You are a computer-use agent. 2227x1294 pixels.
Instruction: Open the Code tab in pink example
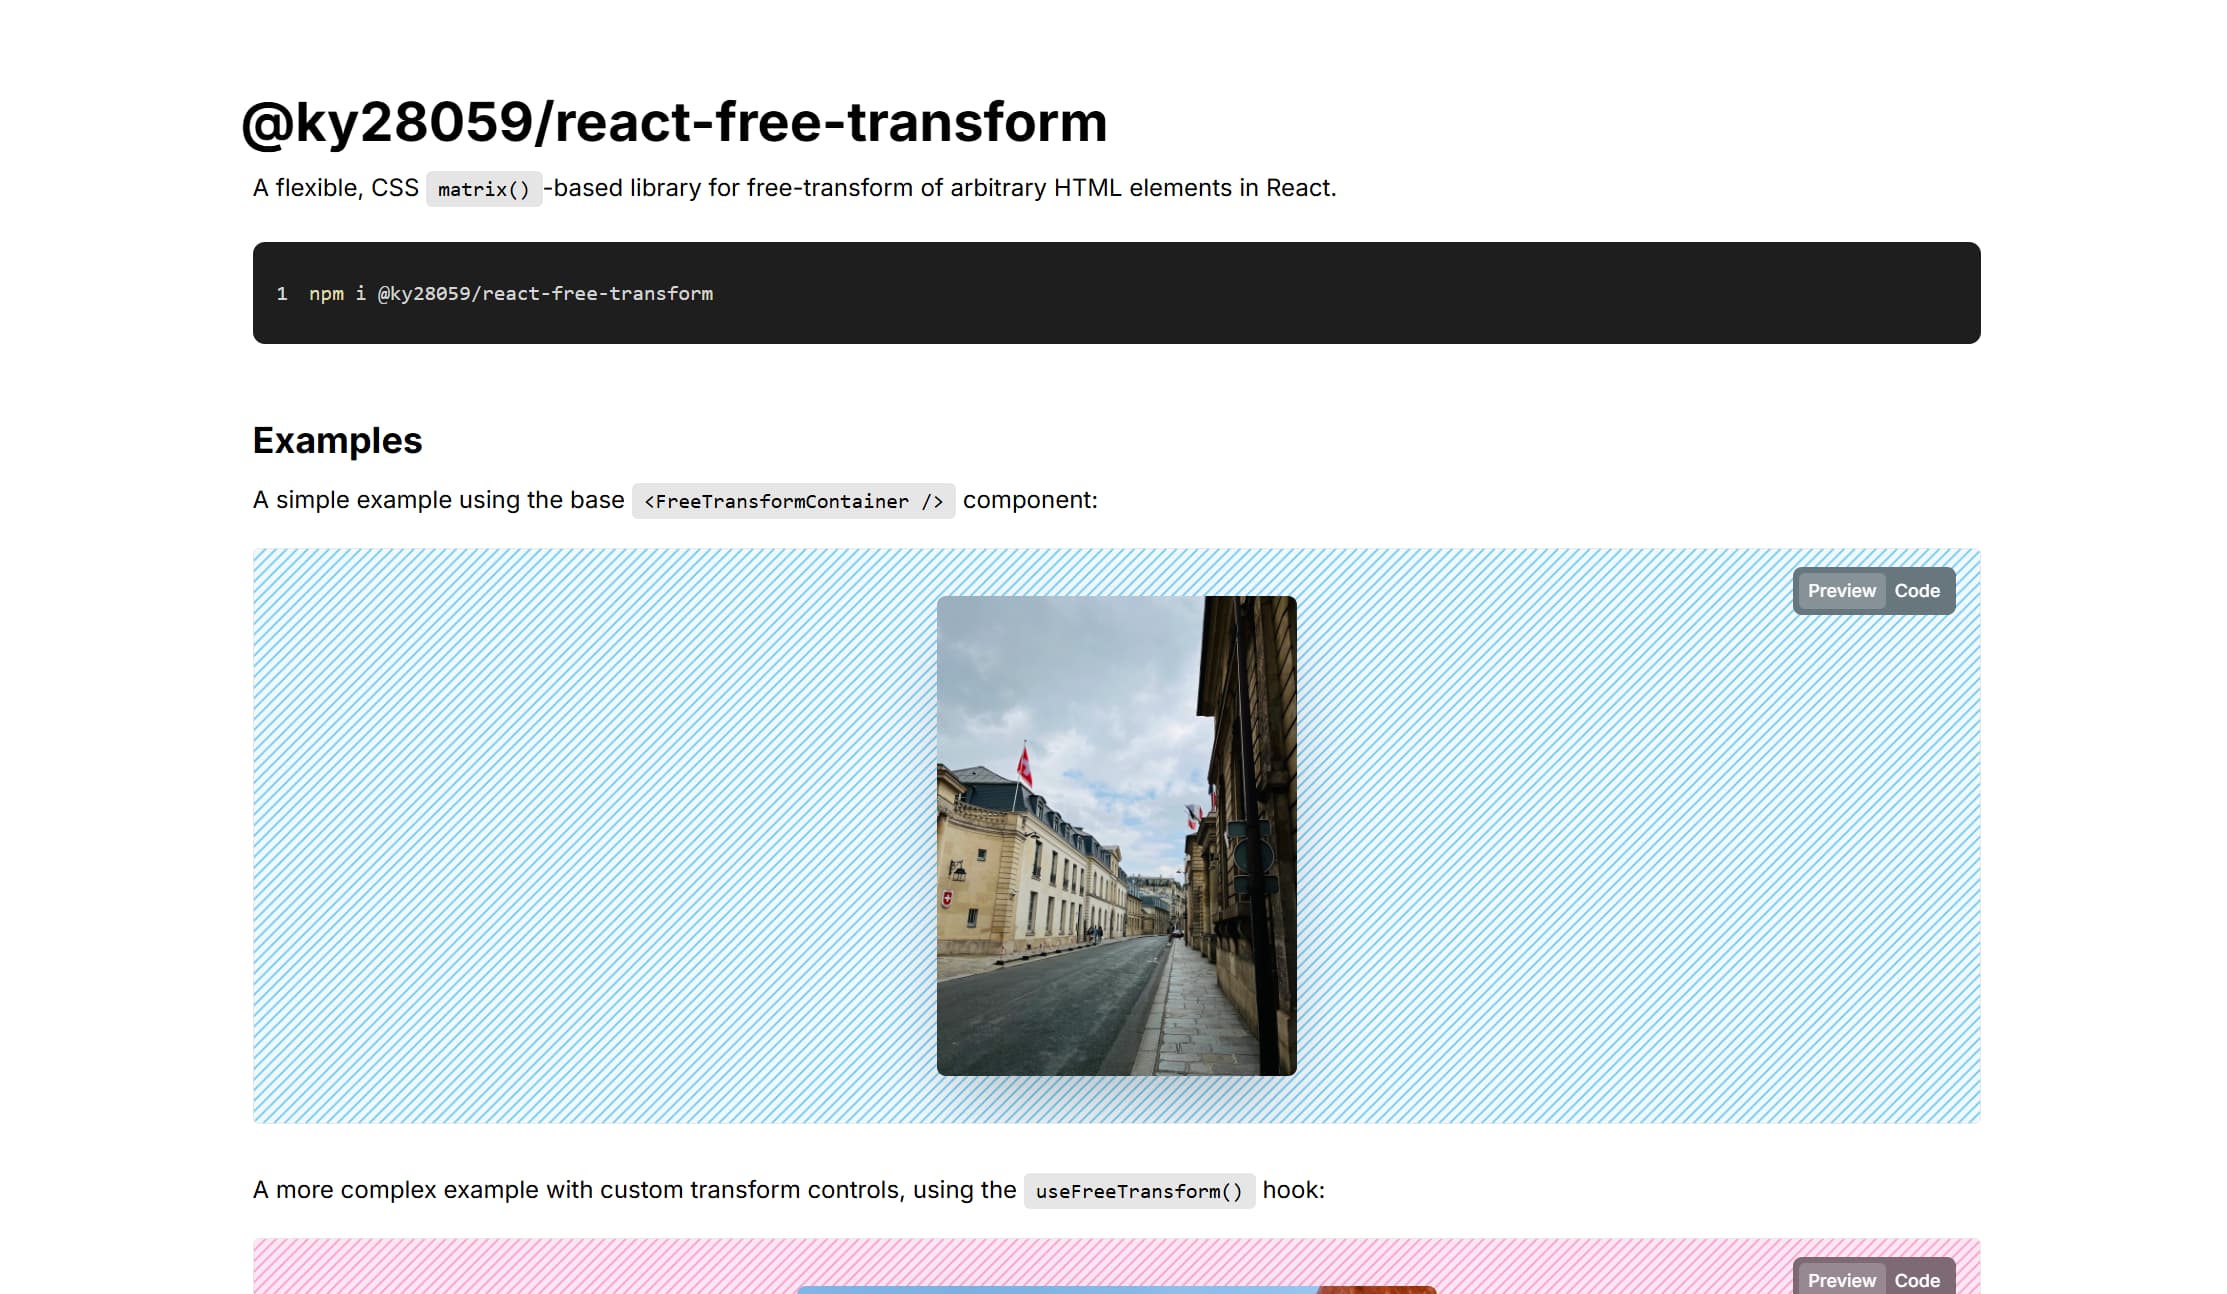click(1916, 1280)
